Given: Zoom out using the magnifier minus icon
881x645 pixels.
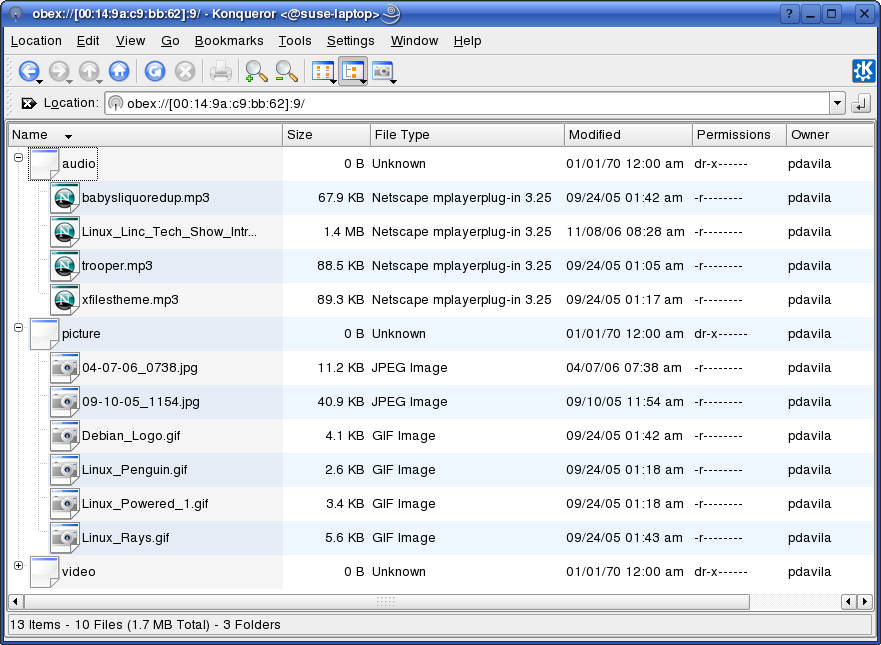Looking at the screenshot, I should [x=285, y=71].
